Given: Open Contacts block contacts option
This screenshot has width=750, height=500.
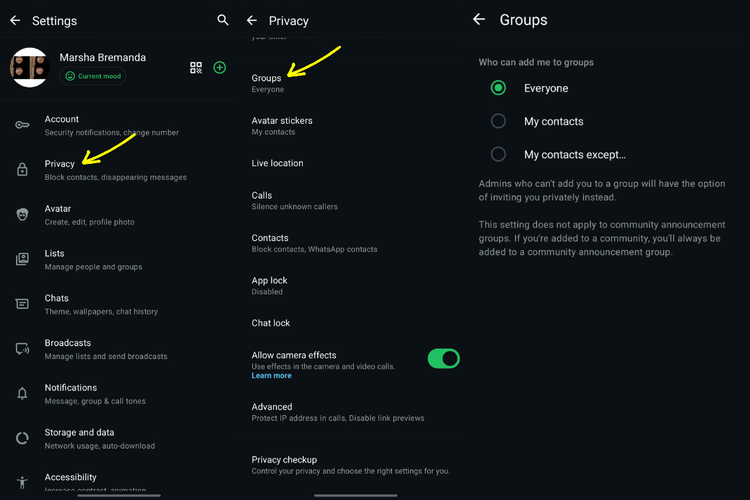Looking at the screenshot, I should (x=349, y=243).
